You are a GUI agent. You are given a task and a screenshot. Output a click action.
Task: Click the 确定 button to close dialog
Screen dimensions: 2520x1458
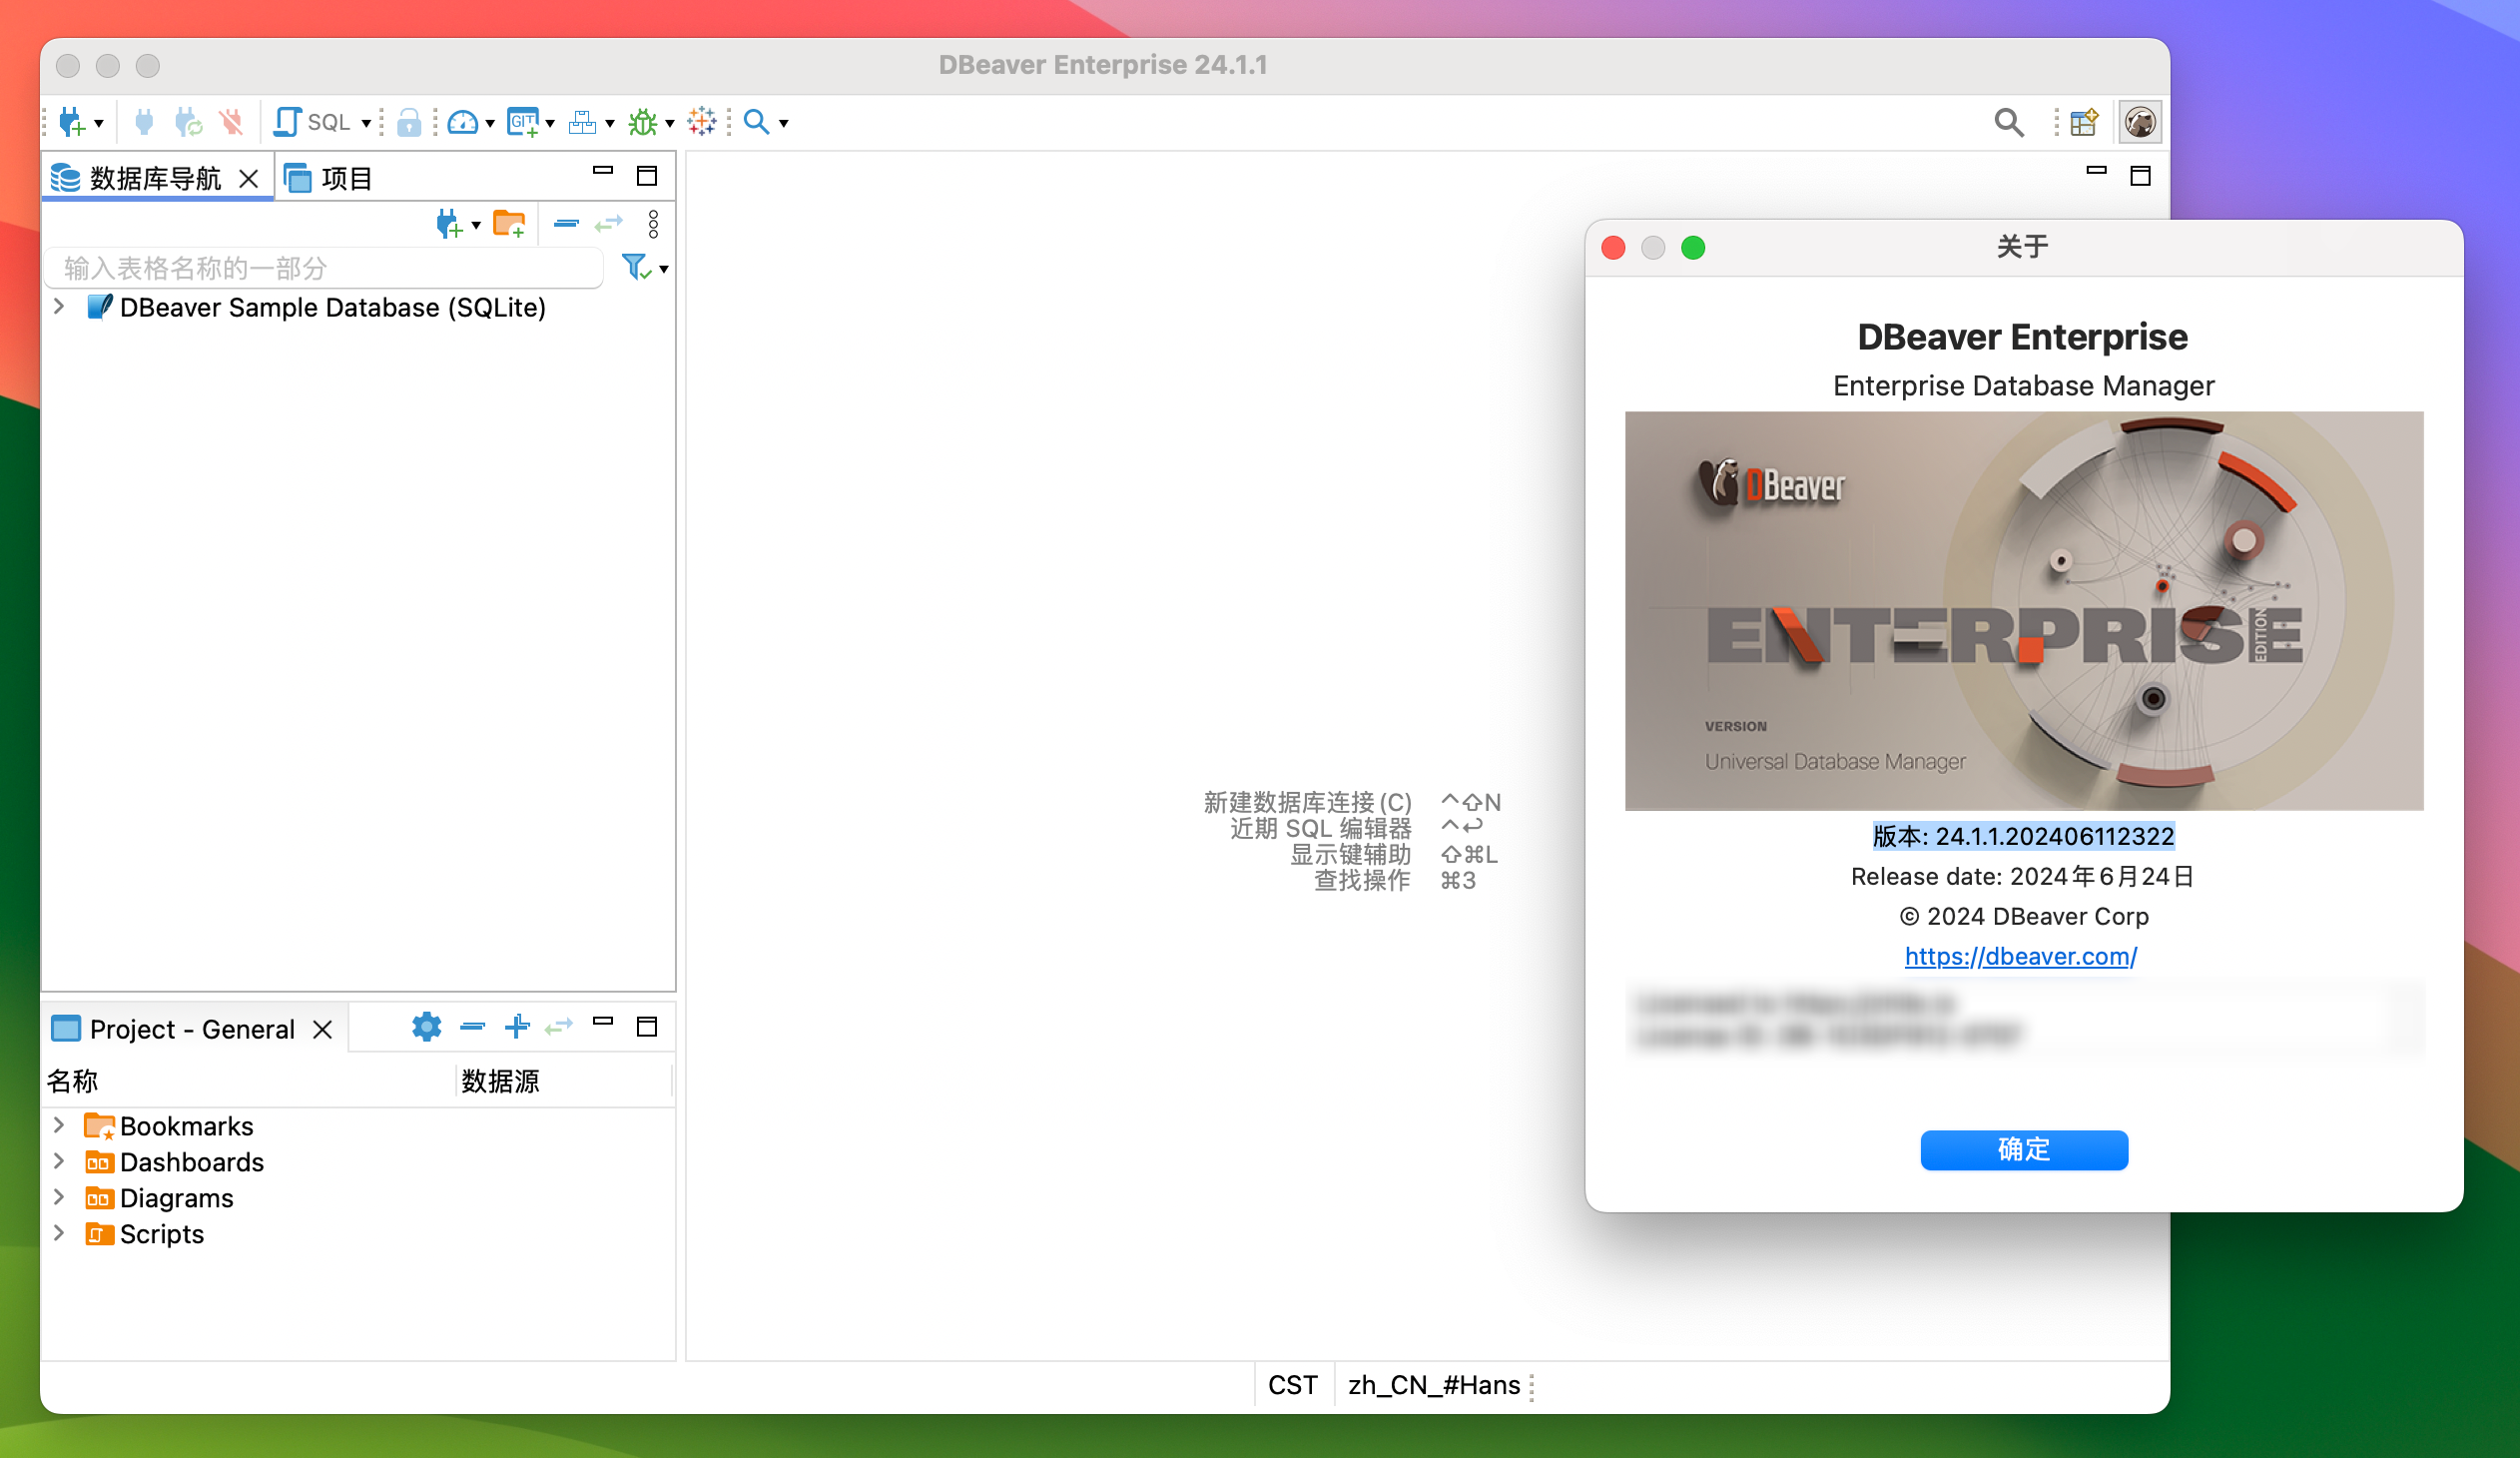point(2022,1149)
